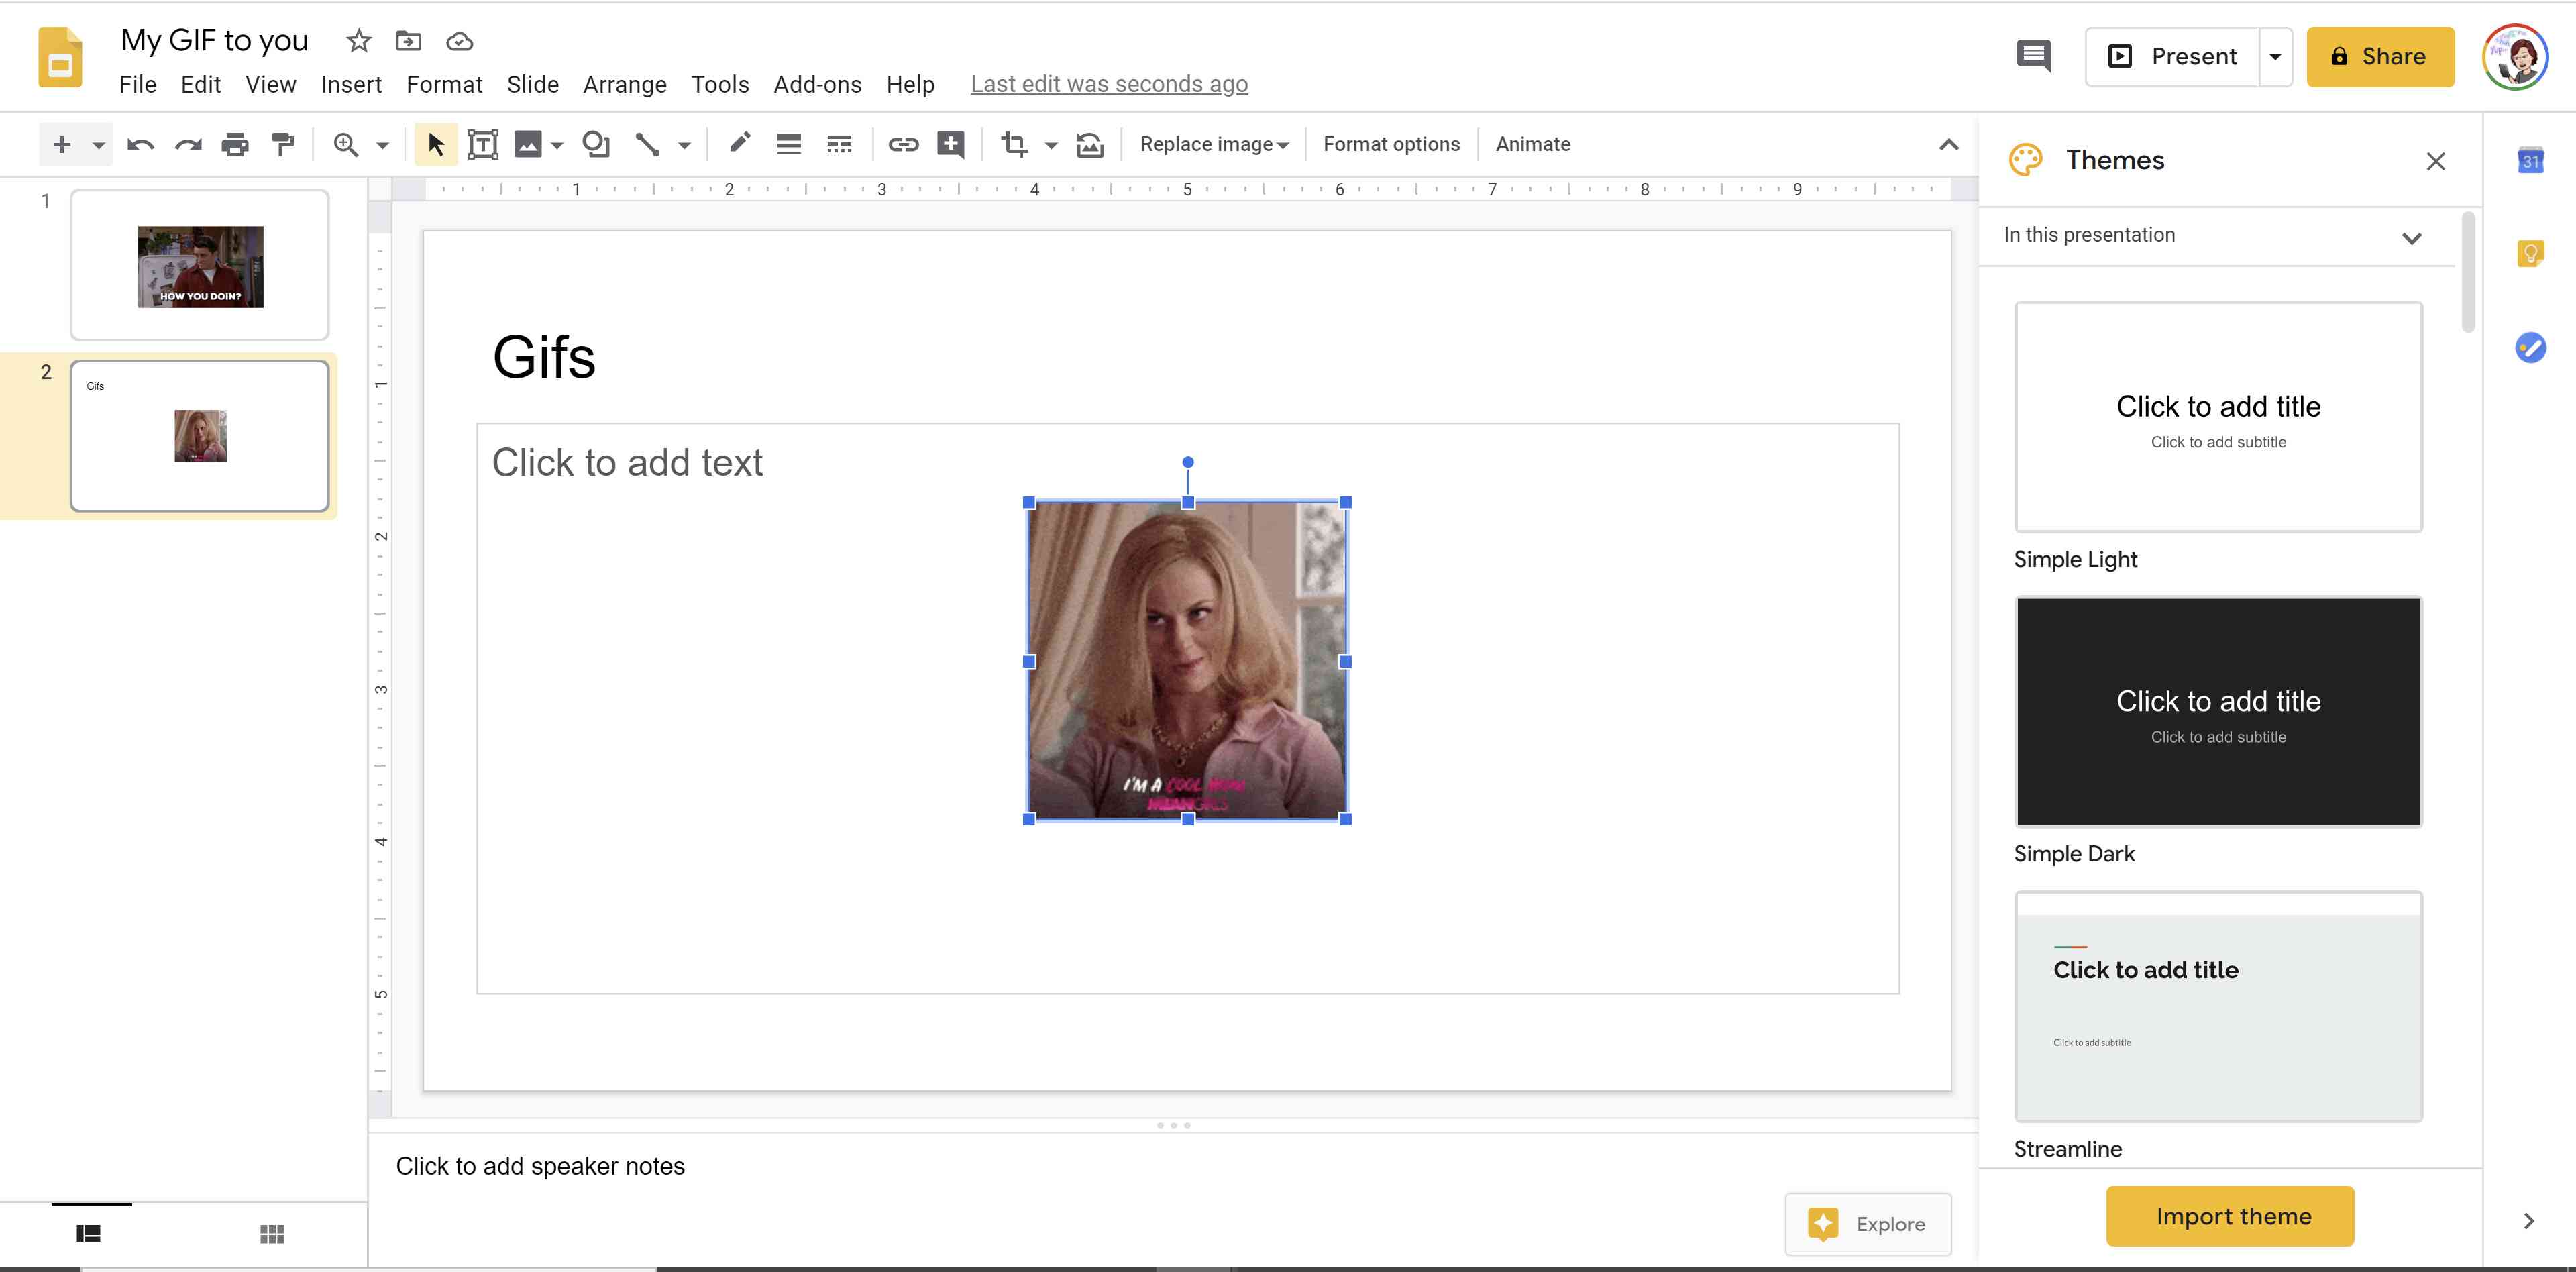Image resolution: width=2576 pixels, height=1272 pixels.
Task: Select slide 1 thumbnail
Action: [x=200, y=265]
